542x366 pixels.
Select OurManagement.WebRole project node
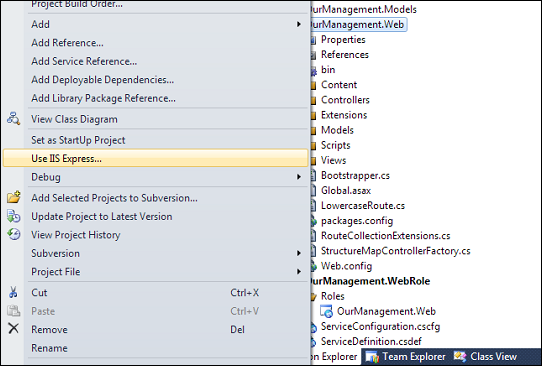(x=370, y=281)
